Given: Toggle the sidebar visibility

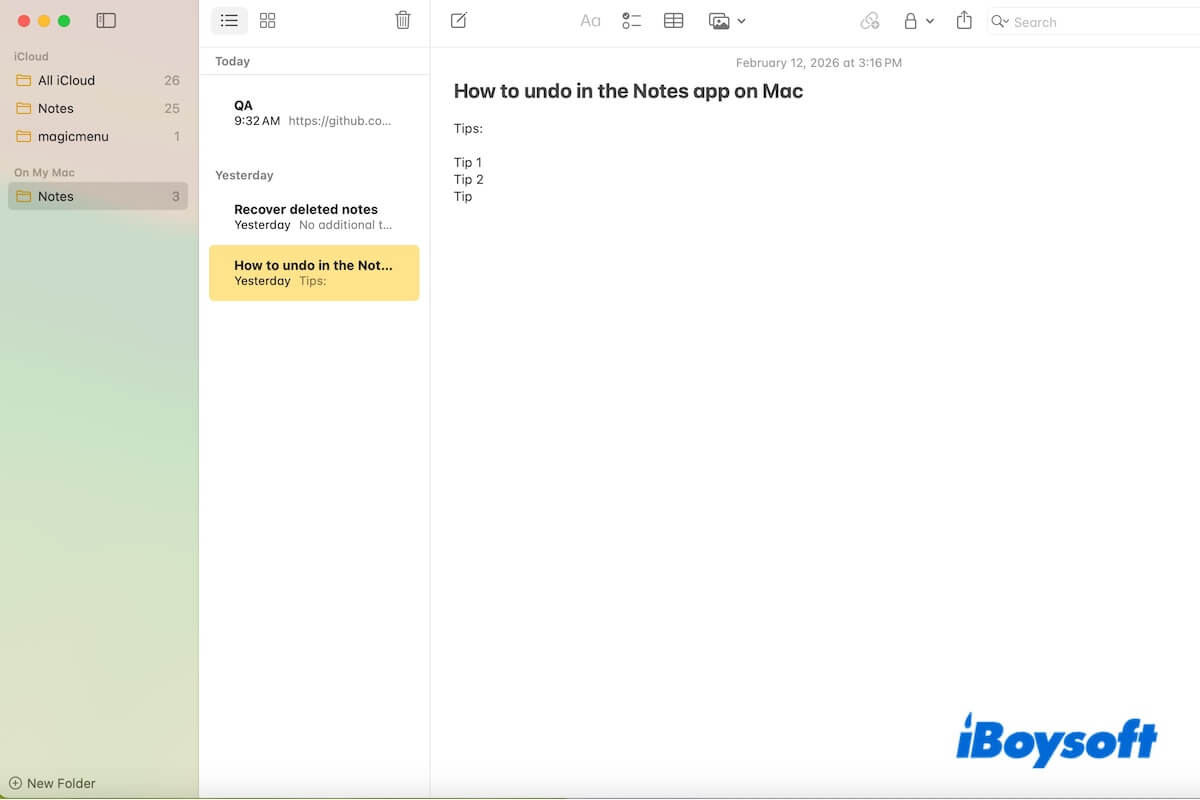Looking at the screenshot, I should (106, 20).
